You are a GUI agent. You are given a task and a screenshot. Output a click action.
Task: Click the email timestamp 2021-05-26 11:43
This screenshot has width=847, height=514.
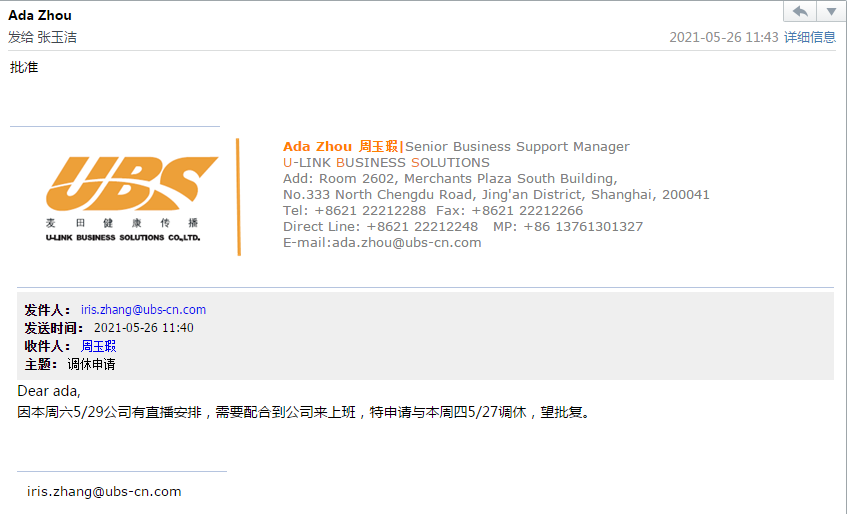(724, 37)
